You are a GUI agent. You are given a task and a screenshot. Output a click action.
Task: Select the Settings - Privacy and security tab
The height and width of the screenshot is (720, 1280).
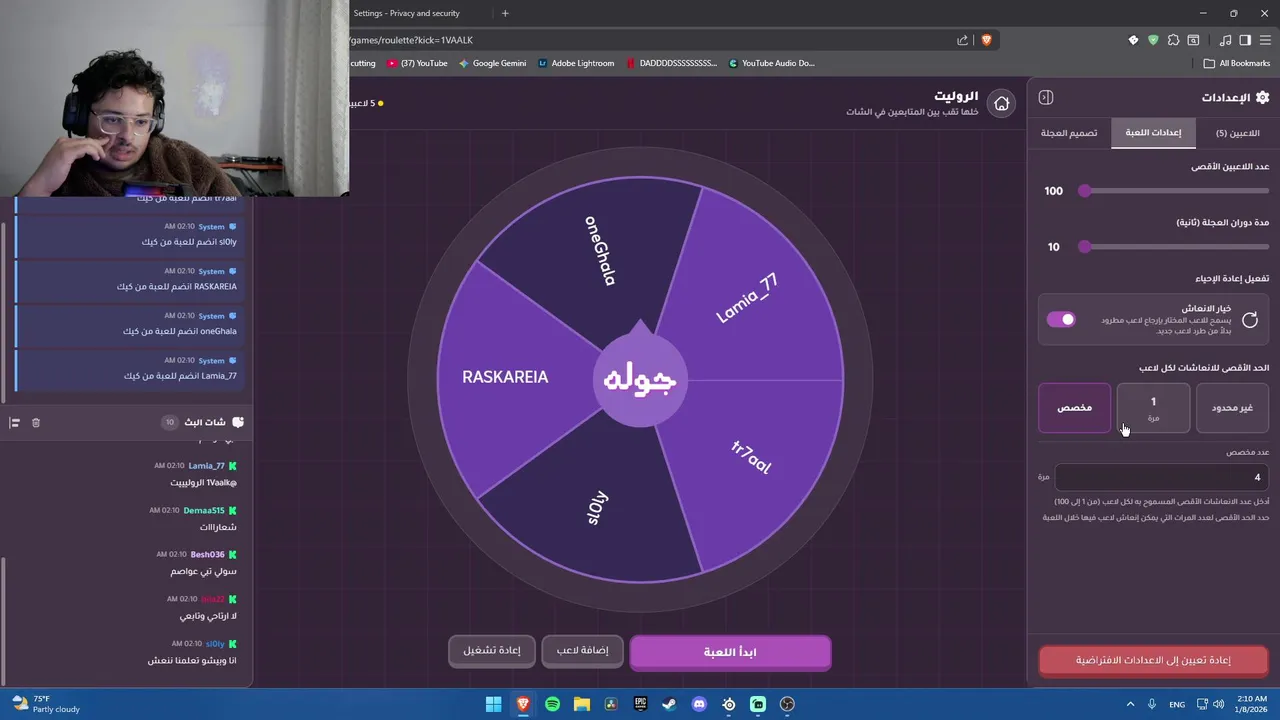(407, 13)
